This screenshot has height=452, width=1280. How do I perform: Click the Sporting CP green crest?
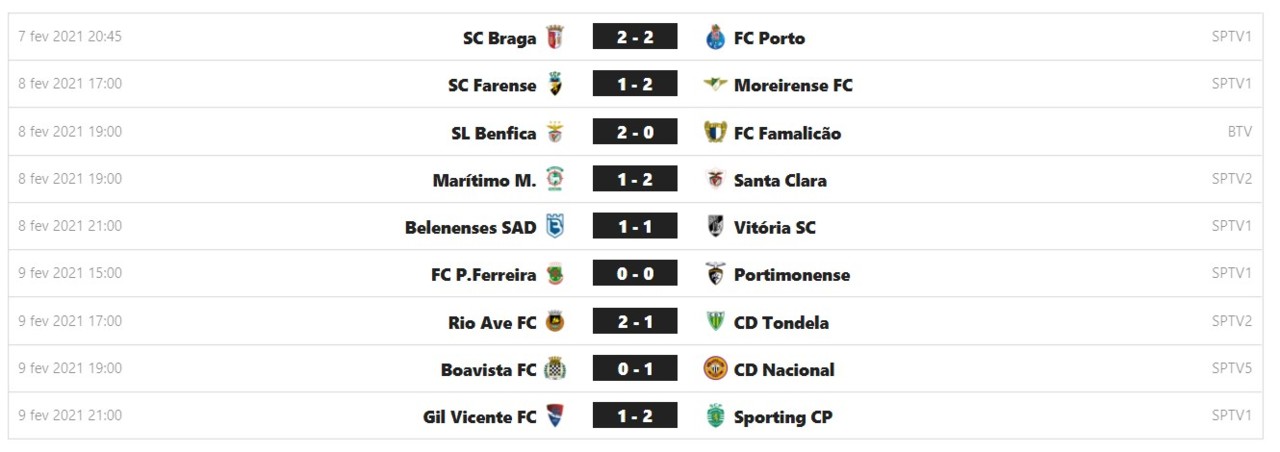click(x=715, y=417)
